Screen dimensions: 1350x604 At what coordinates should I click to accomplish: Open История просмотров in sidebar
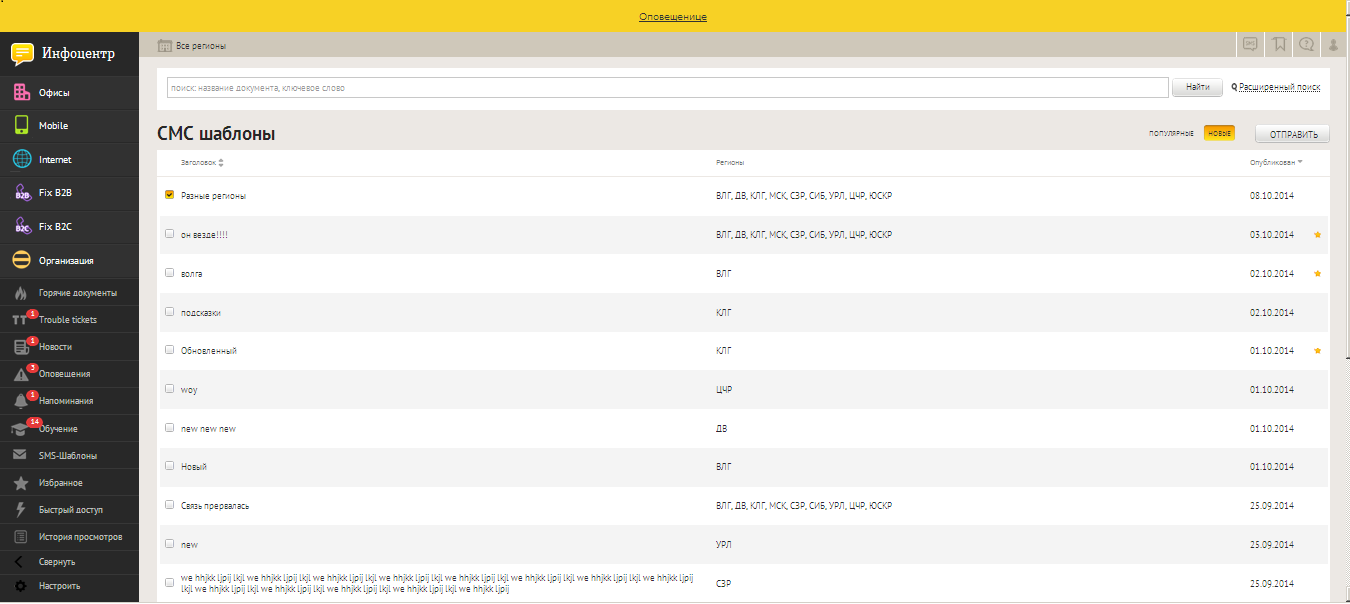click(70, 536)
